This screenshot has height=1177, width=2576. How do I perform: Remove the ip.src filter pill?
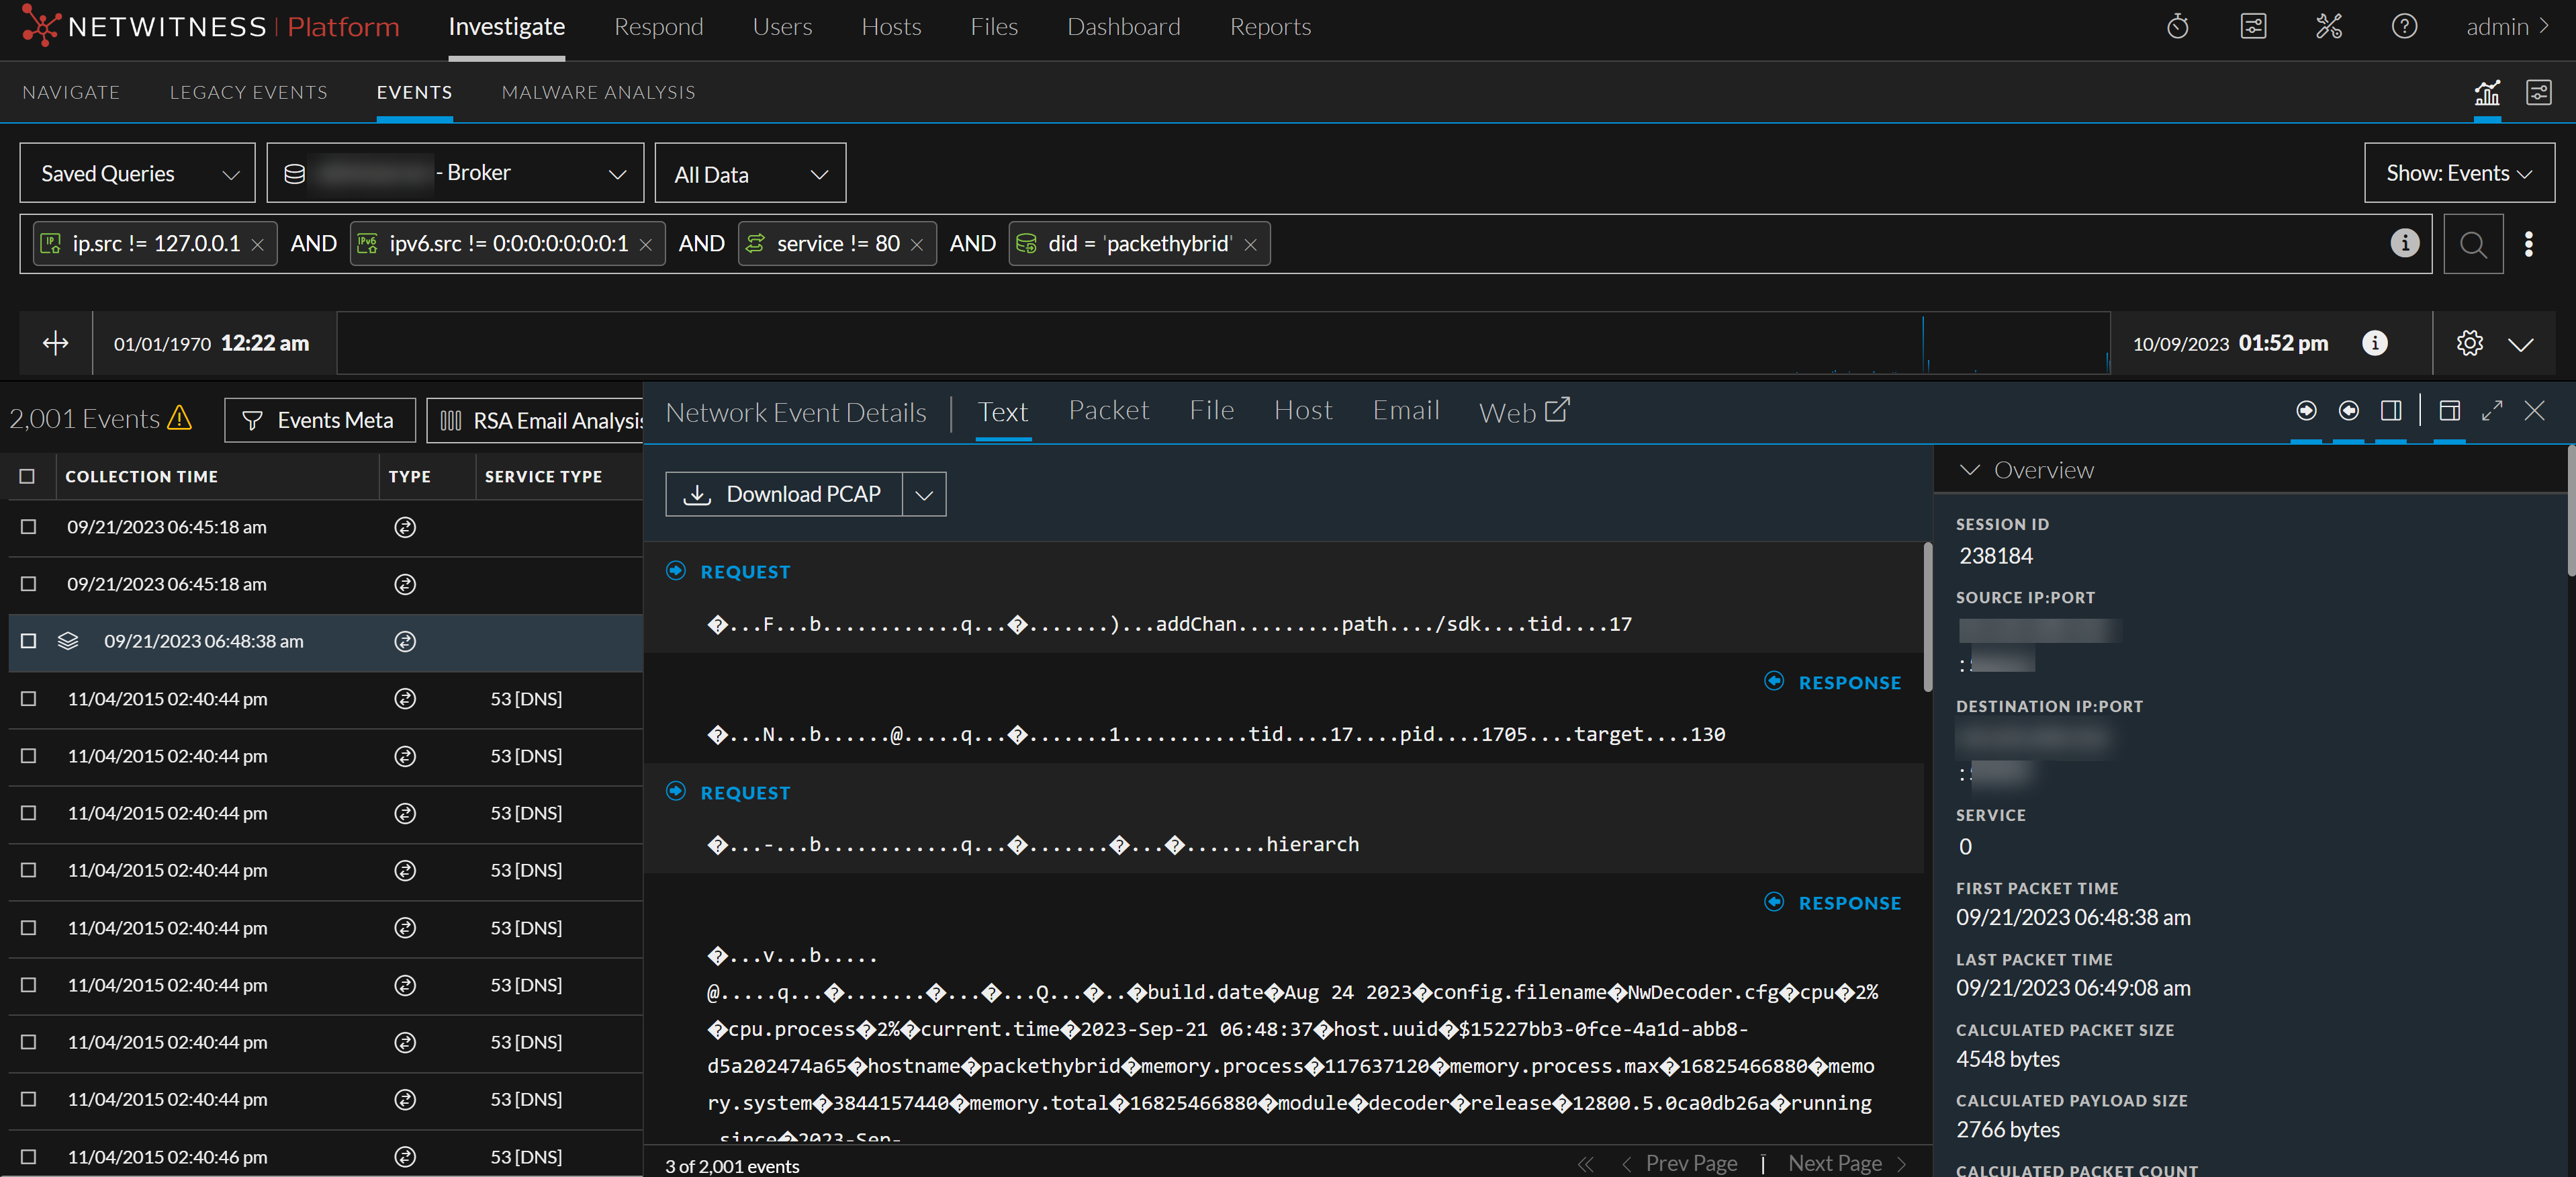pos(258,245)
